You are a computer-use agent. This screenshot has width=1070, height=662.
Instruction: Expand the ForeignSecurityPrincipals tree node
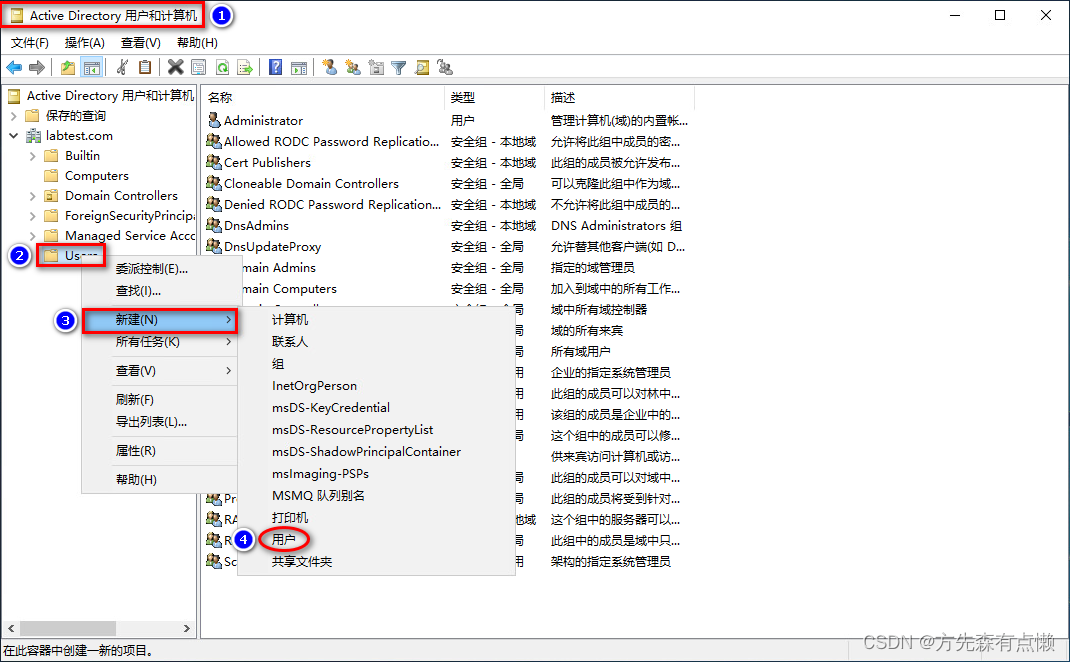[33, 216]
